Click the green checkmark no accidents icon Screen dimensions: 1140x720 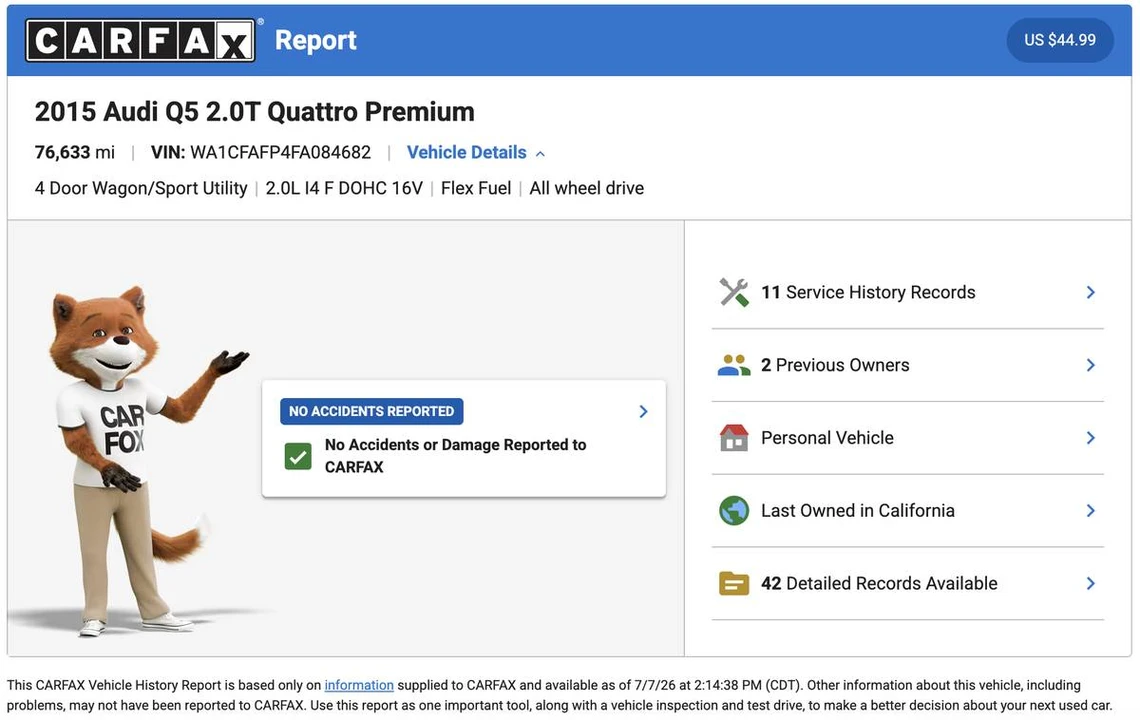[298, 457]
